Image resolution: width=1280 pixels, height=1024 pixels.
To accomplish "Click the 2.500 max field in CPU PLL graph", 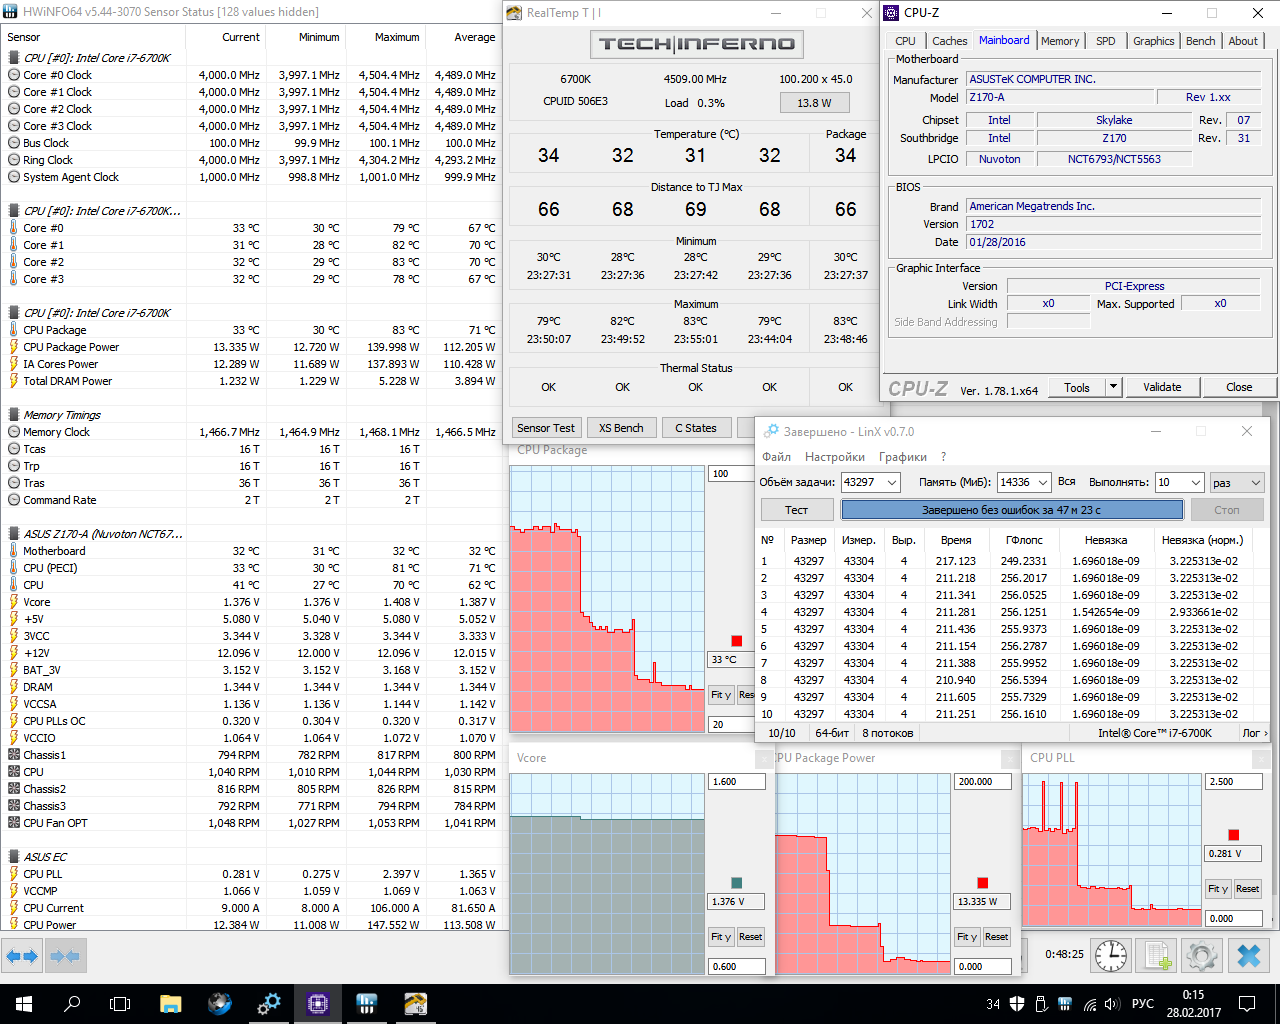I will [1234, 782].
